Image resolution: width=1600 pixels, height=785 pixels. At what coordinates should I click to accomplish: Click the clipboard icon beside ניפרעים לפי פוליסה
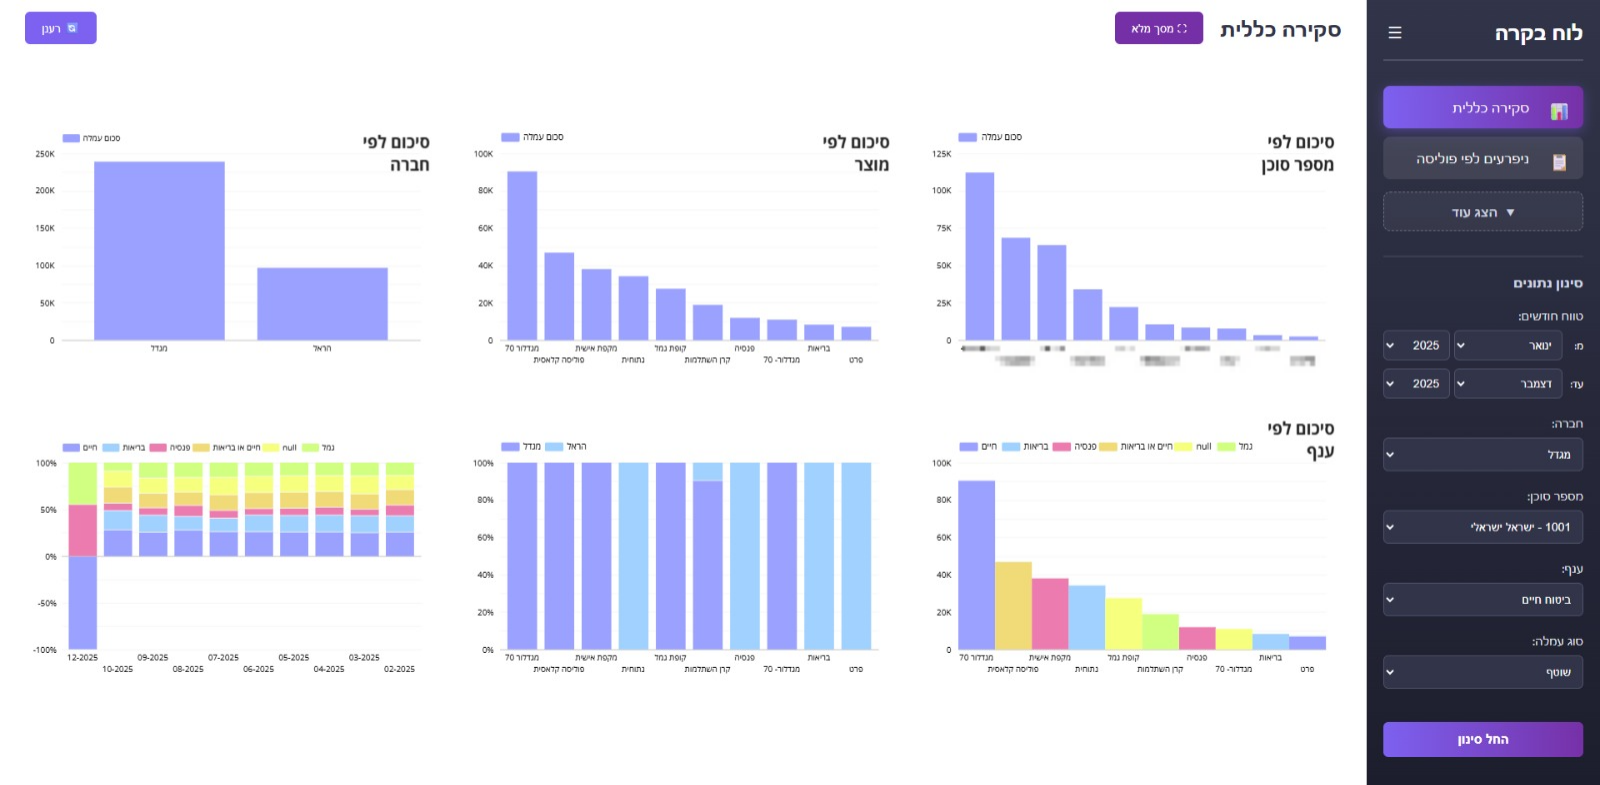(x=1558, y=161)
